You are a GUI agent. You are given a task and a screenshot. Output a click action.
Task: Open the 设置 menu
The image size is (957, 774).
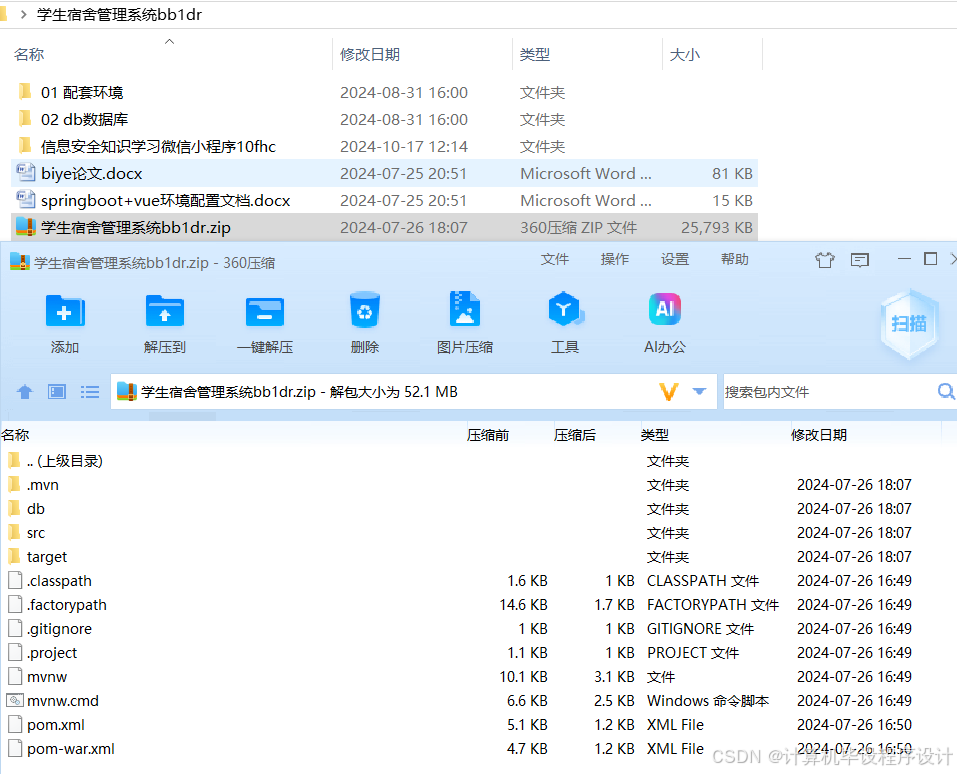click(x=675, y=259)
